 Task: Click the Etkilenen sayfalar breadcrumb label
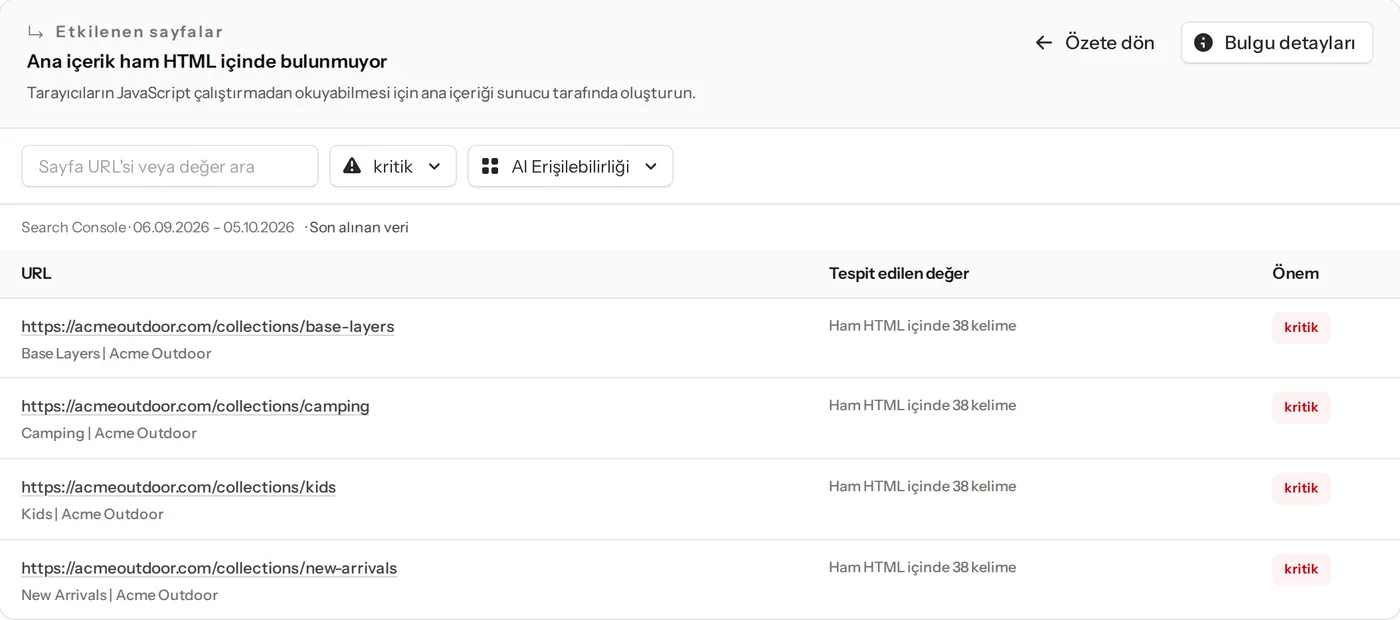point(139,32)
